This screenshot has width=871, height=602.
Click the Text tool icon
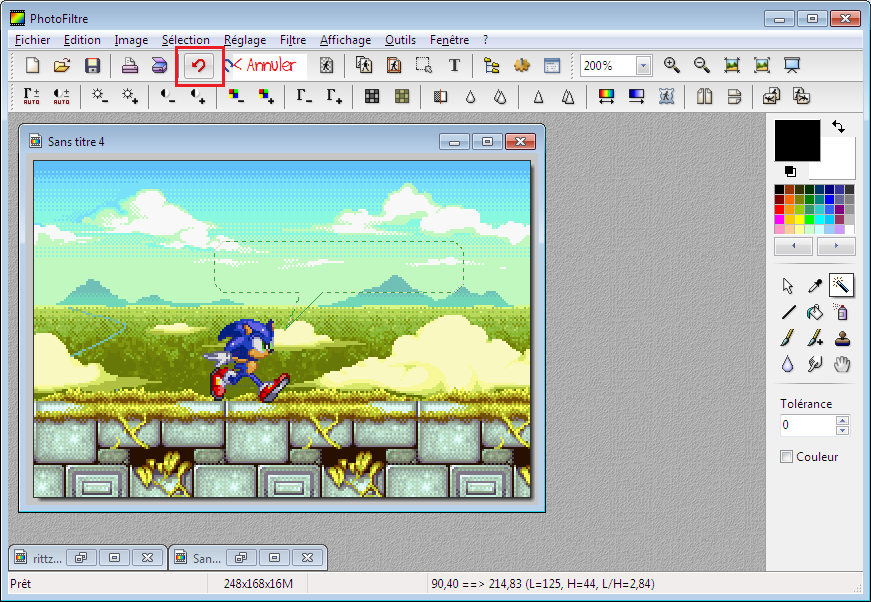[454, 66]
